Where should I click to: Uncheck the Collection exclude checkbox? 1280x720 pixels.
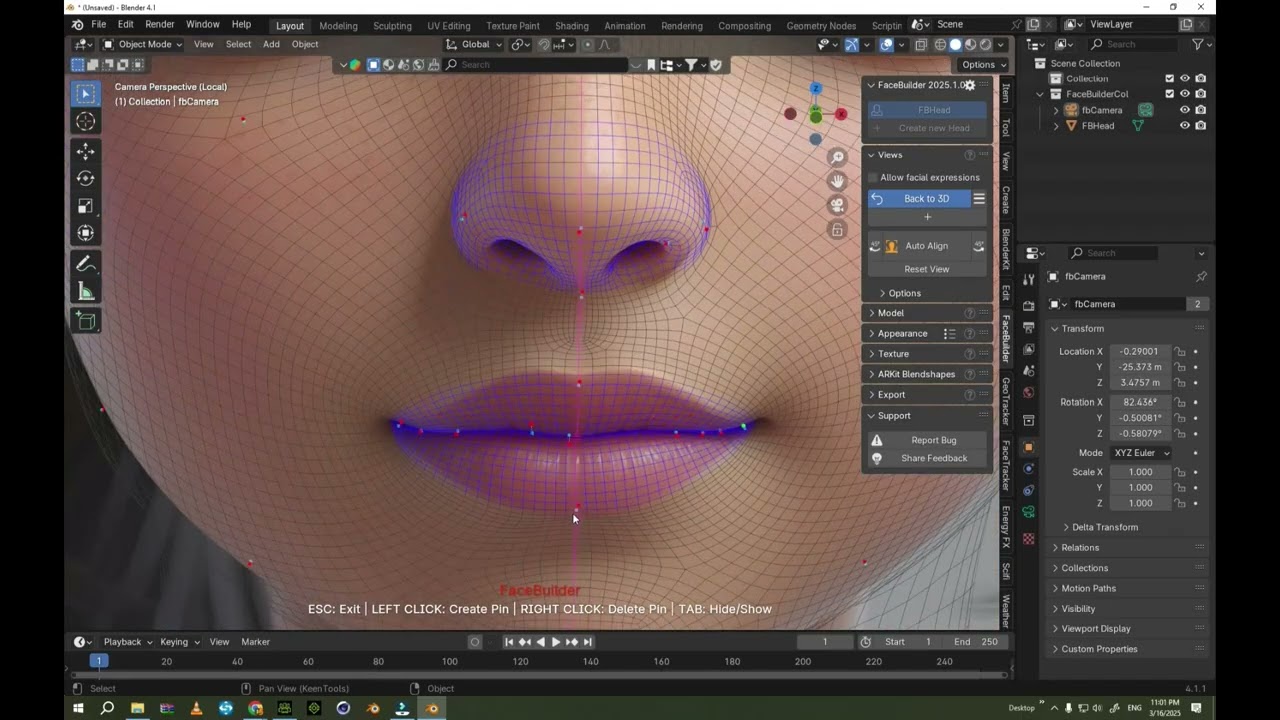pyautogui.click(x=1169, y=78)
